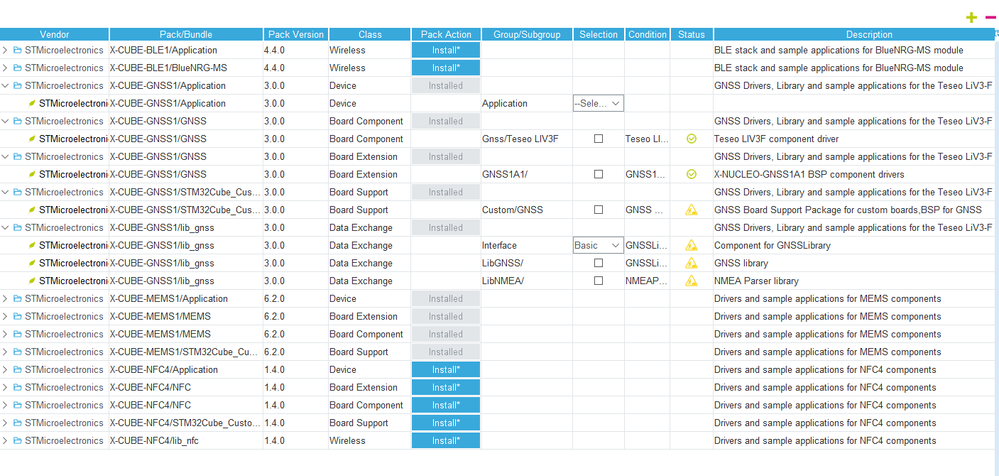Click warning status icon in Interface row
The image size is (999, 476).
691,245
